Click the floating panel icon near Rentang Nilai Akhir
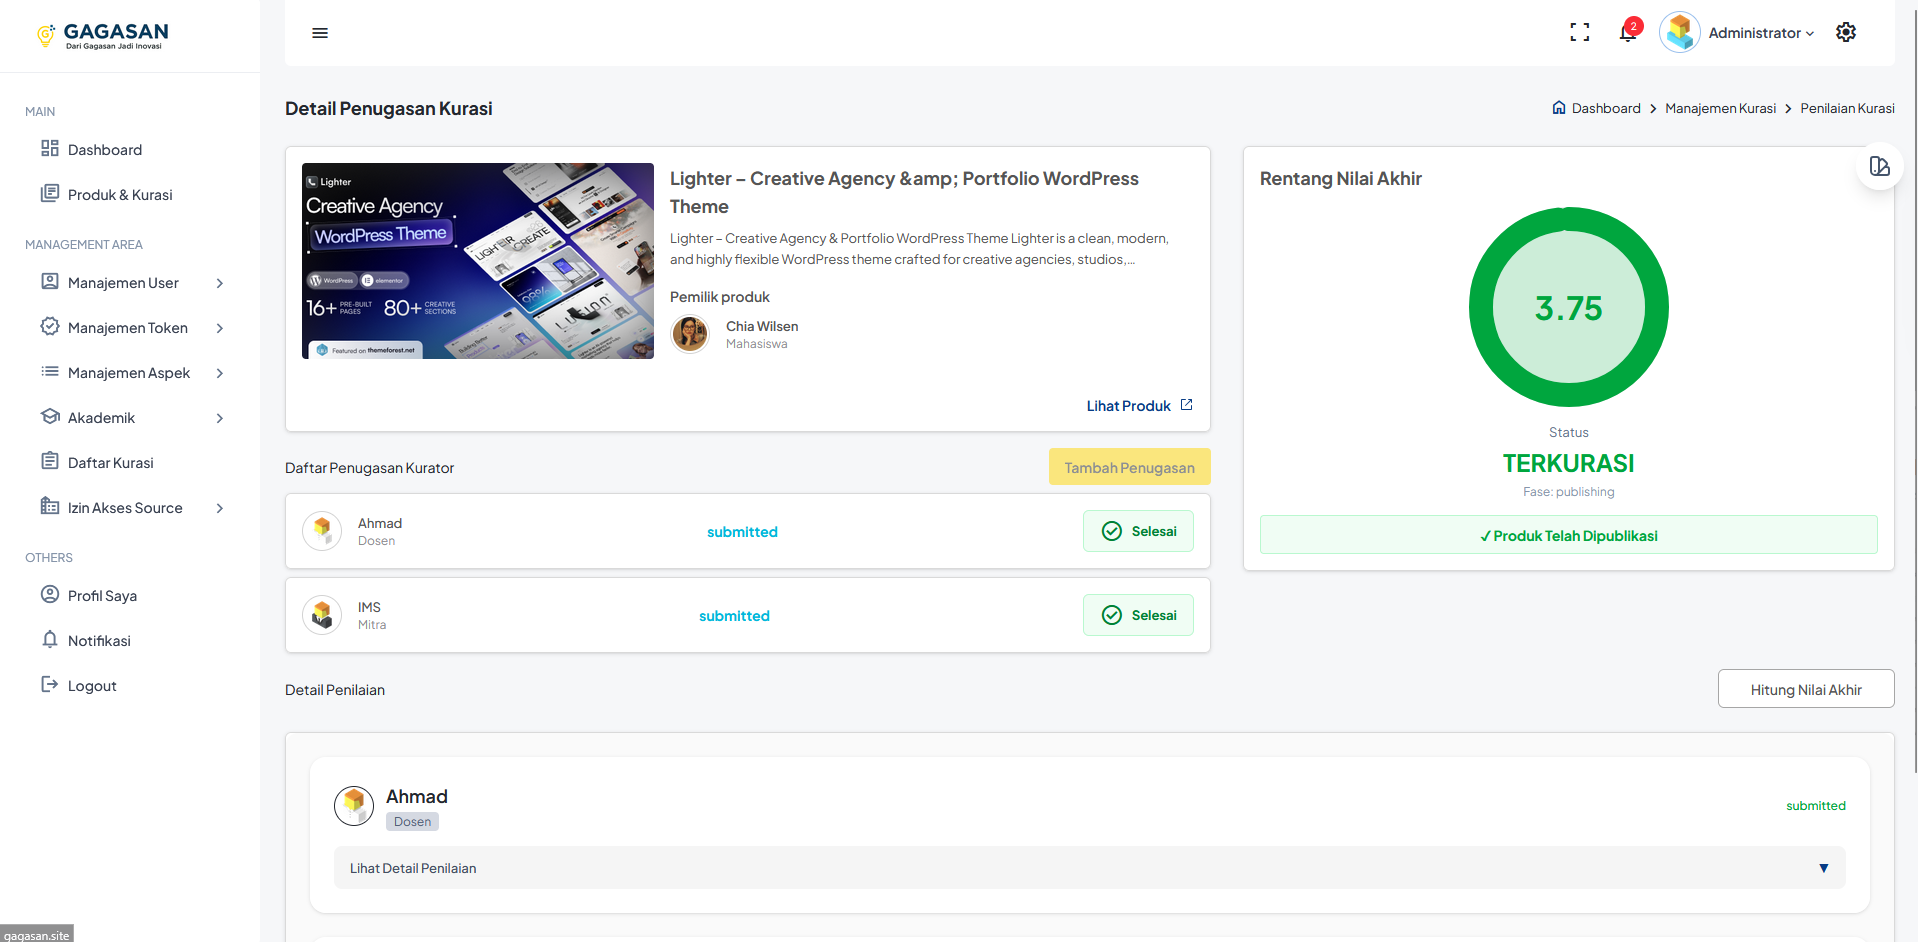This screenshot has width=1918, height=942. 1879,166
